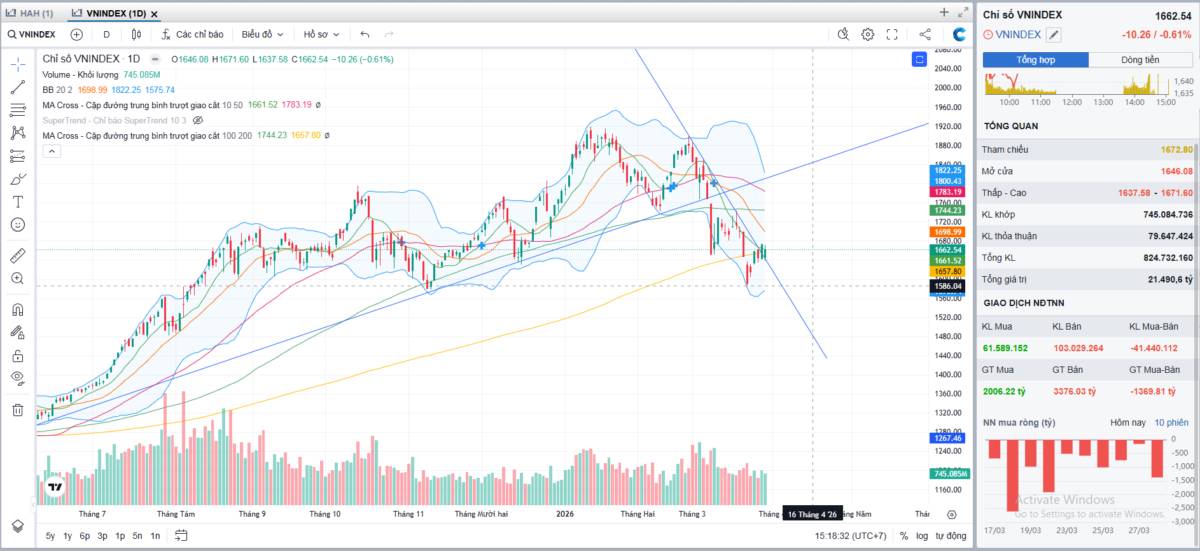Set the chart range to 3p
Screen dimensions: 1200x551
(x=102, y=536)
